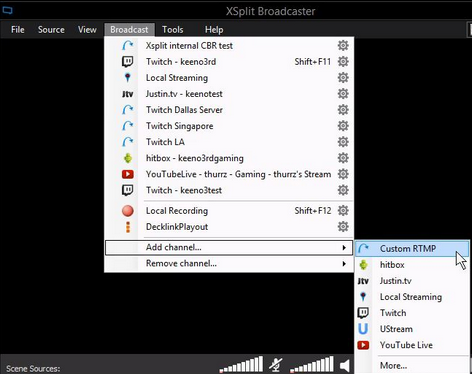472x374 pixels.
Task: Toggle the speaker mute icon
Action: (x=345, y=366)
